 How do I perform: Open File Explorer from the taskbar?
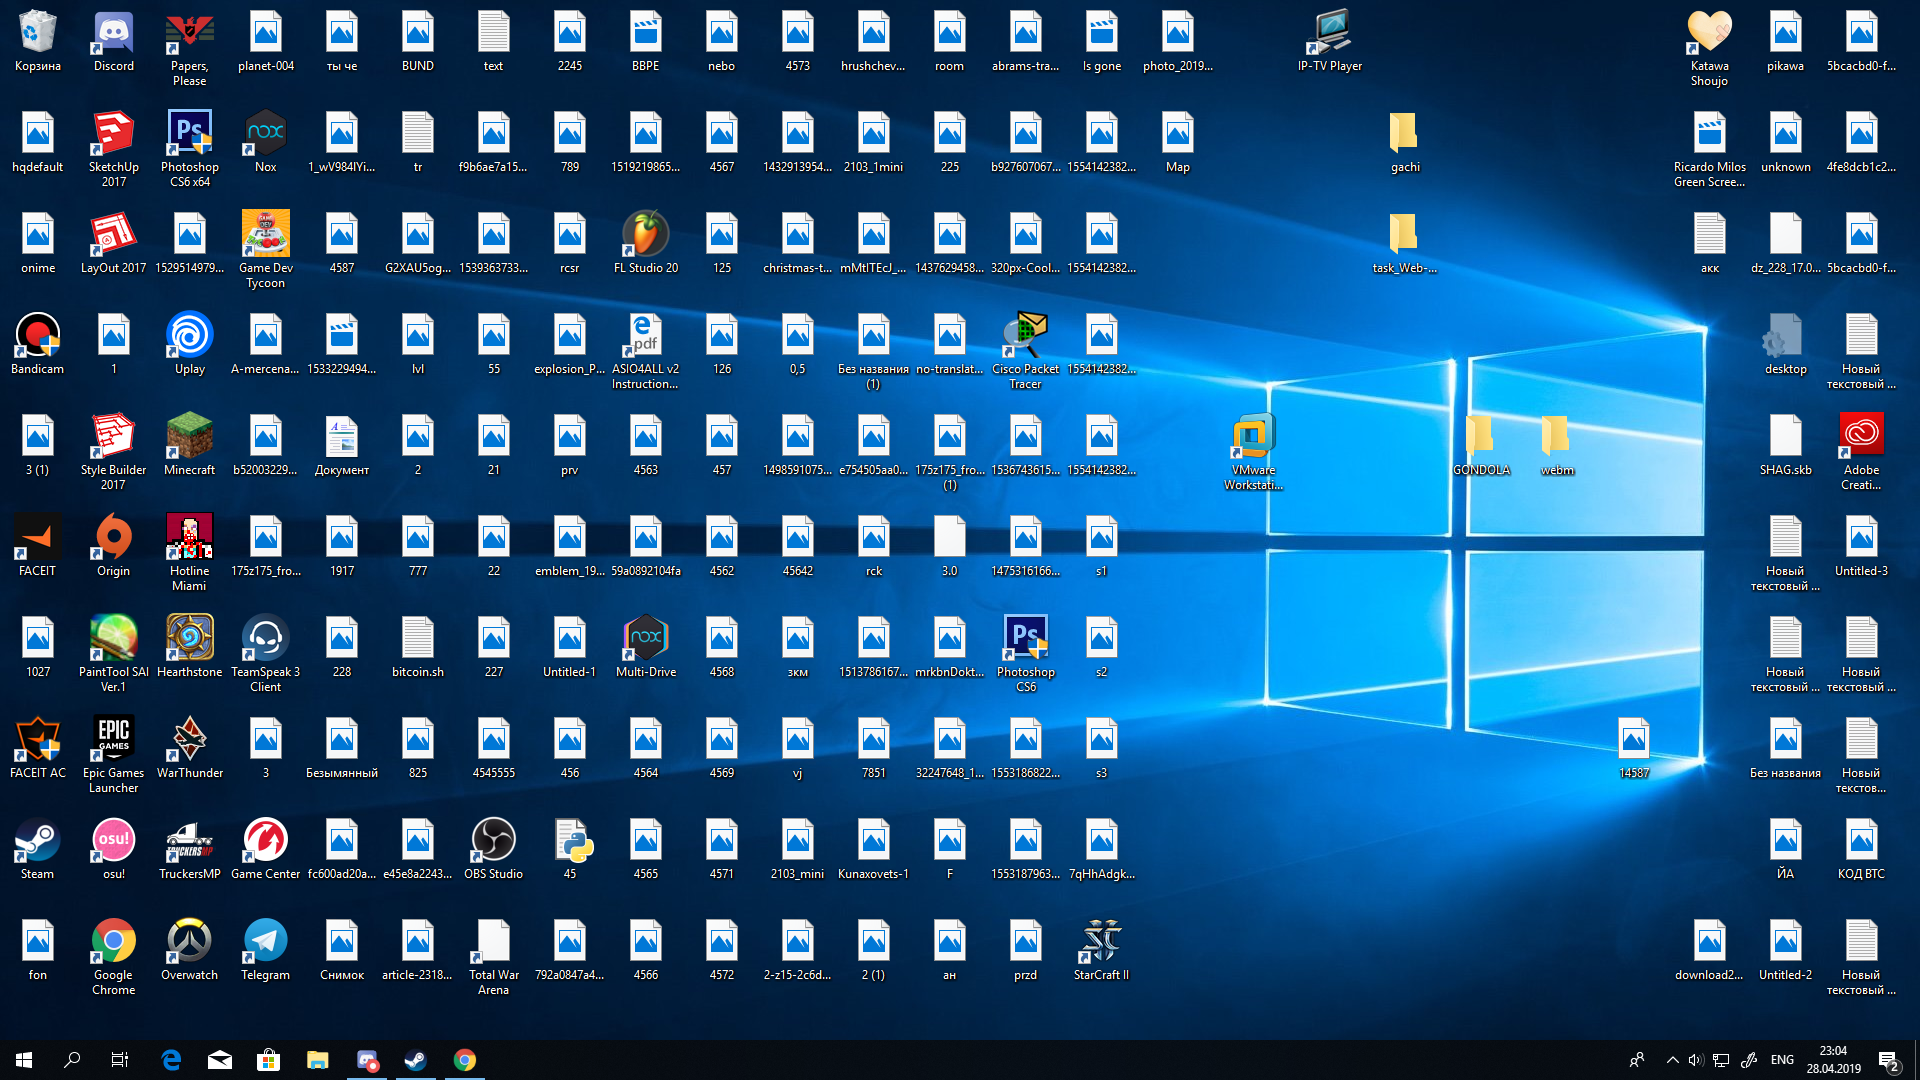pyautogui.click(x=318, y=1060)
